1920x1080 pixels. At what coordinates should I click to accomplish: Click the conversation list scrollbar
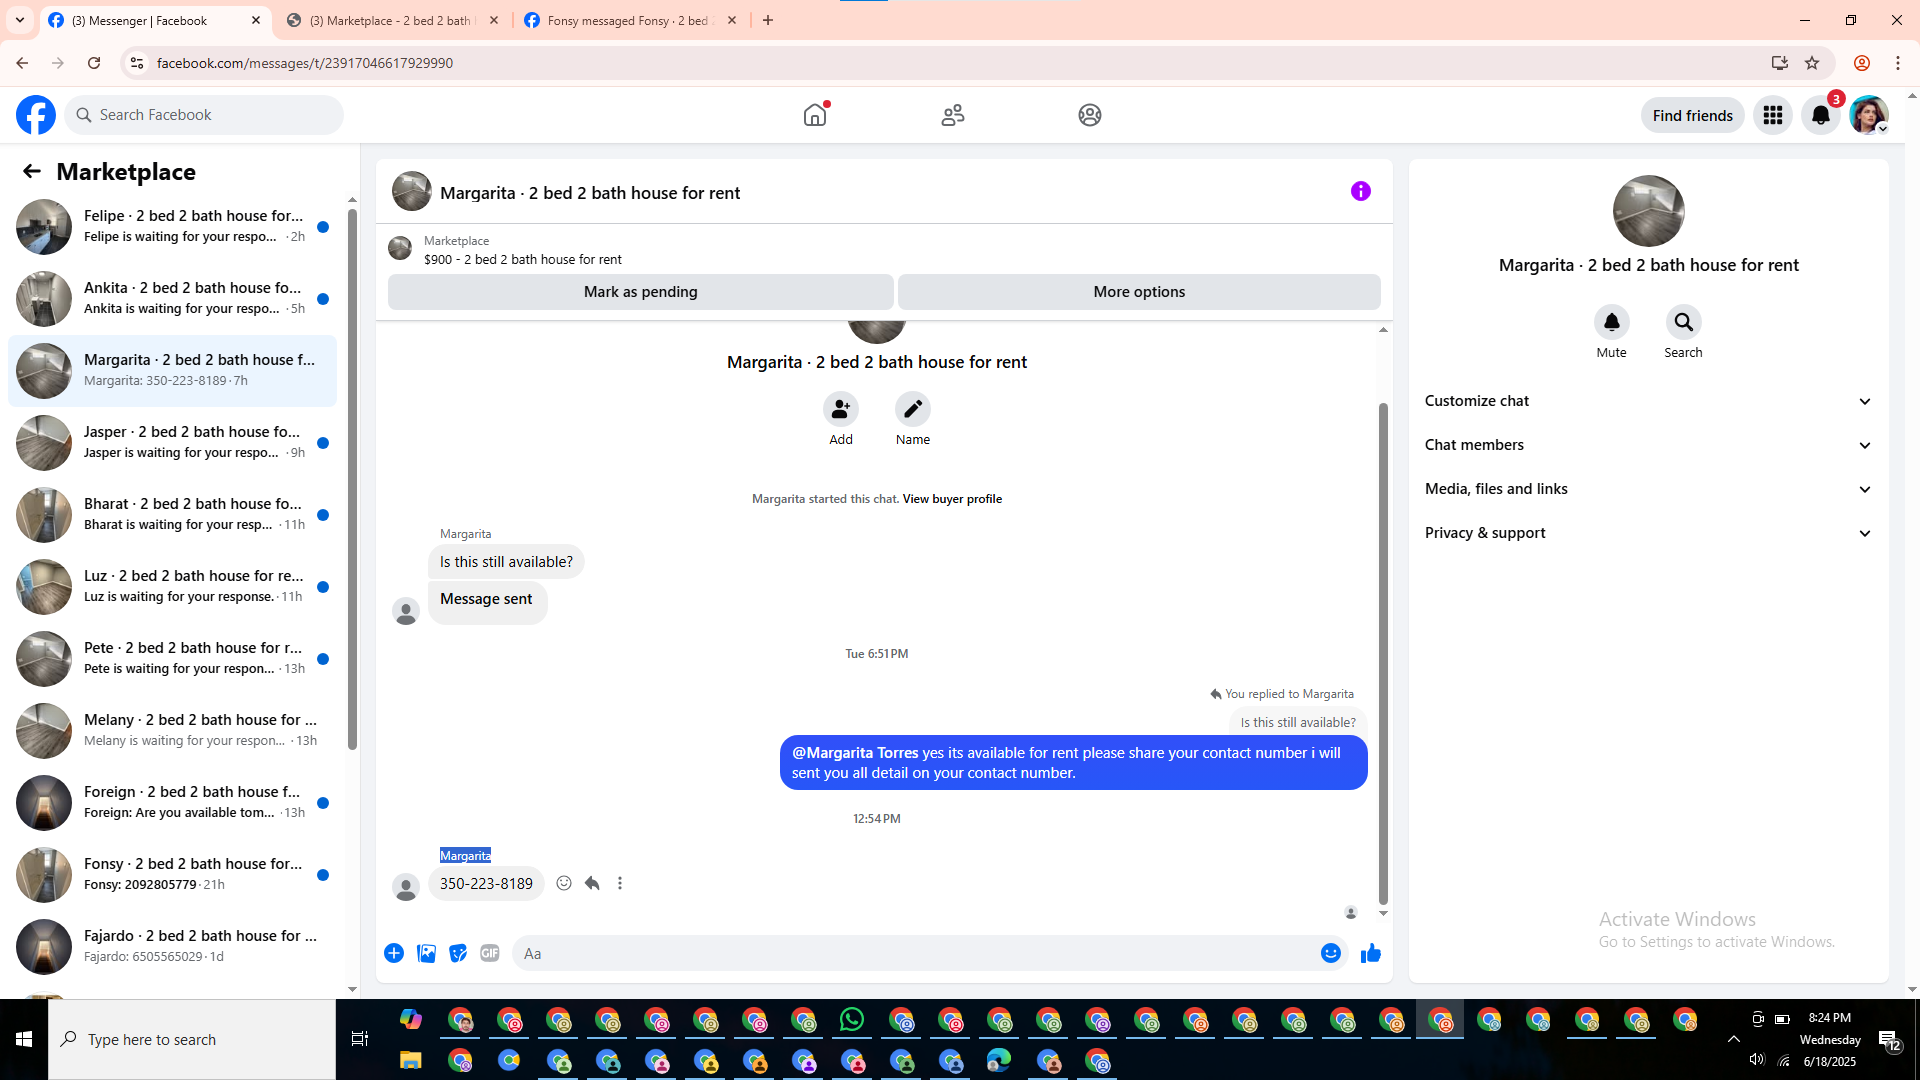coord(352,480)
